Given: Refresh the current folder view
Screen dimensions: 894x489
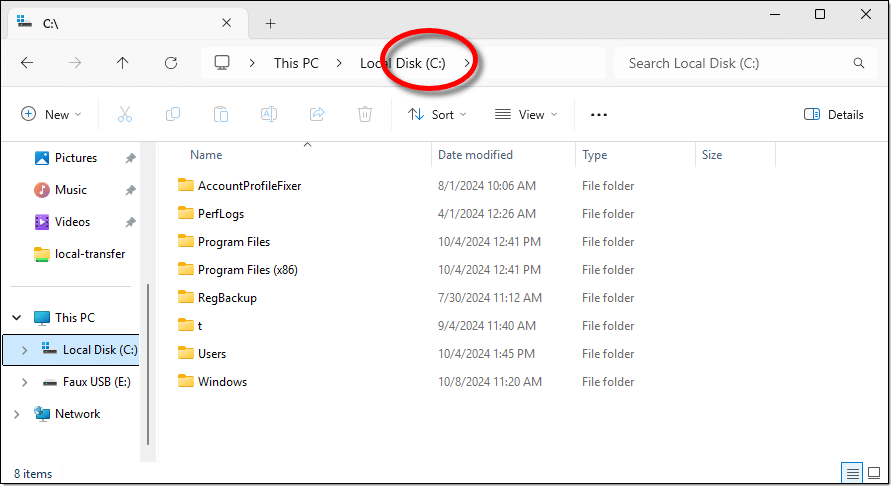Looking at the screenshot, I should [171, 63].
